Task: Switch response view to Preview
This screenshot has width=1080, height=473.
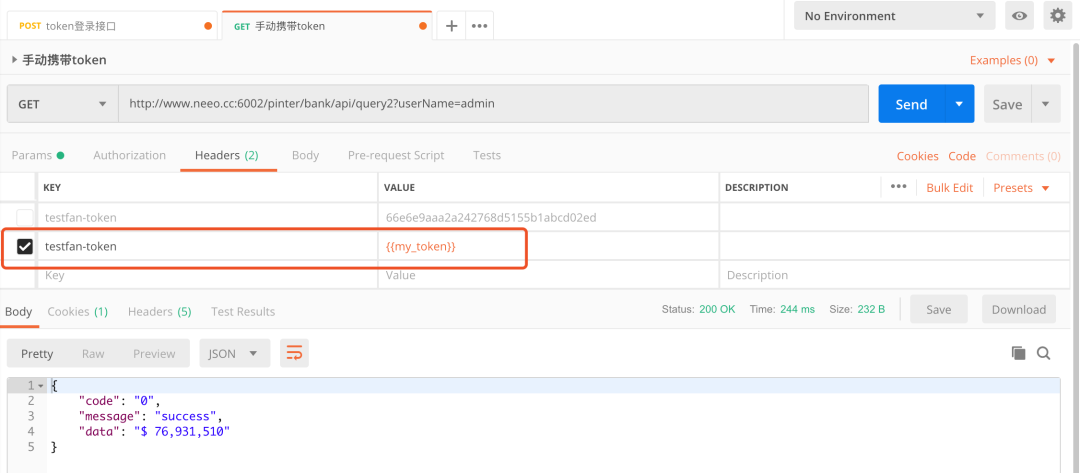Action: [x=154, y=353]
